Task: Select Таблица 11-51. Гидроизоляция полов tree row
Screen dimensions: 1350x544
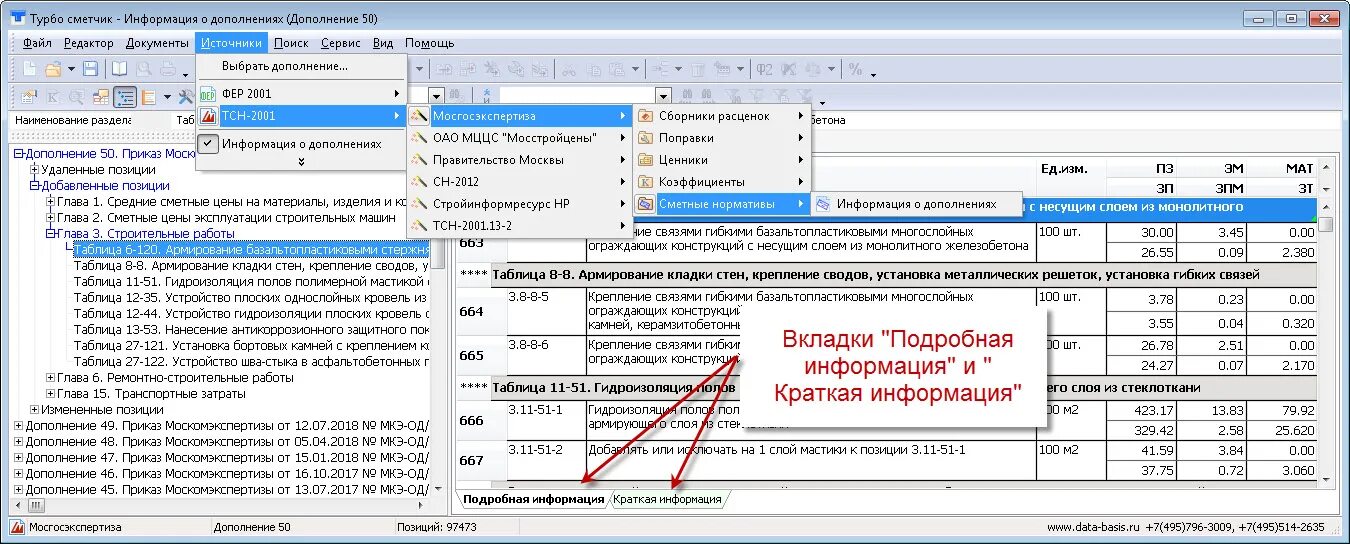Action: 251,282
